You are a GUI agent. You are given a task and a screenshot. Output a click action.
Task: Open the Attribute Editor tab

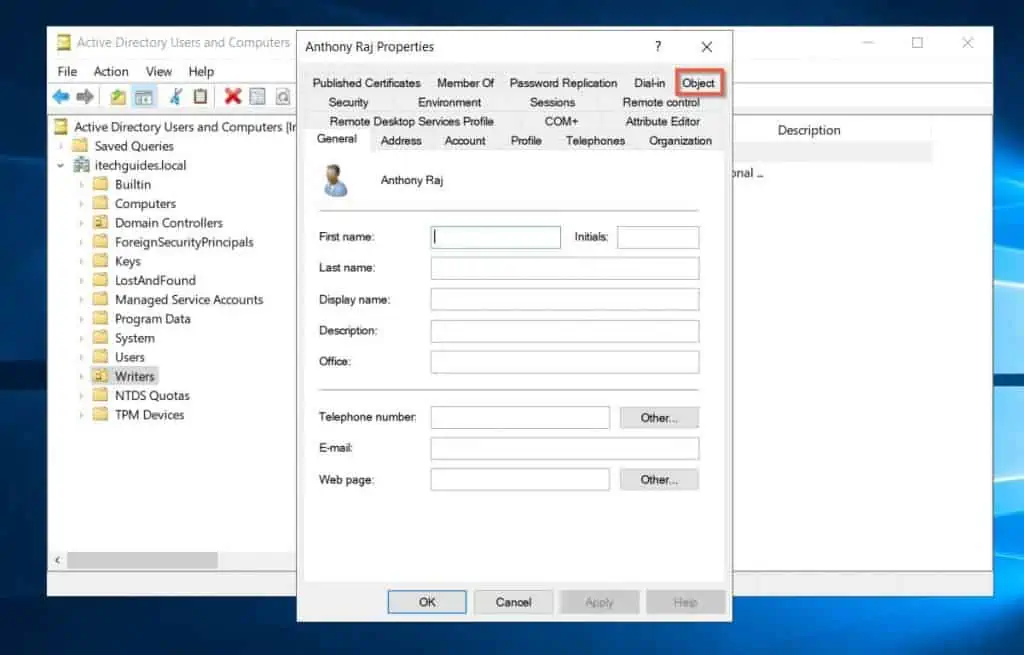pyautogui.click(x=662, y=121)
